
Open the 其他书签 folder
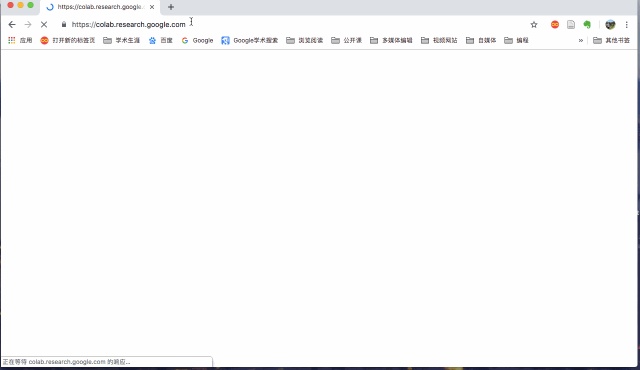pos(611,40)
